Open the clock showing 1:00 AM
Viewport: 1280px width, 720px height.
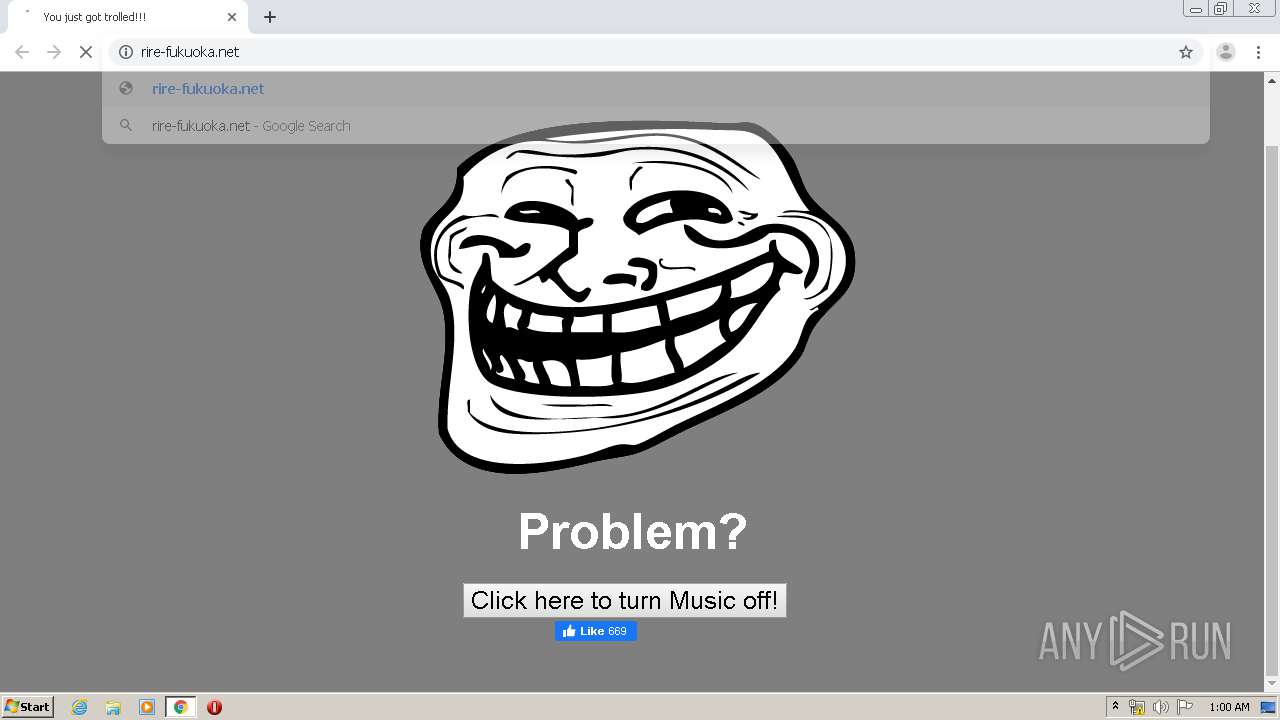click(x=1229, y=707)
